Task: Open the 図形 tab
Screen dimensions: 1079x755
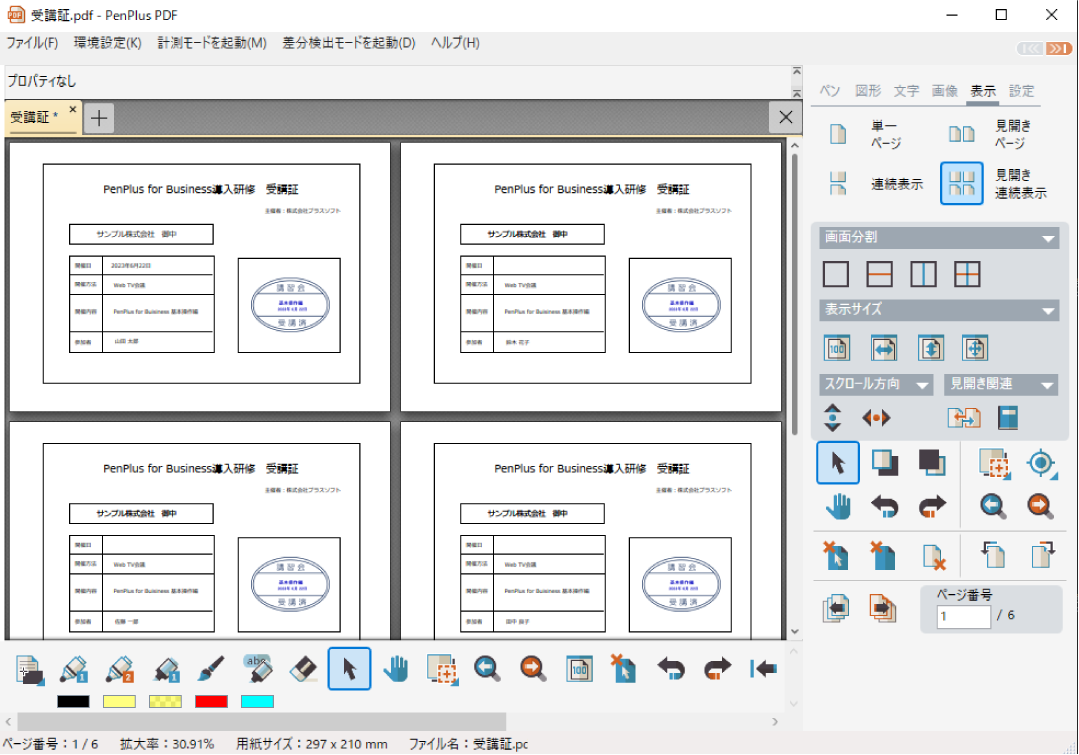Action: (x=868, y=91)
